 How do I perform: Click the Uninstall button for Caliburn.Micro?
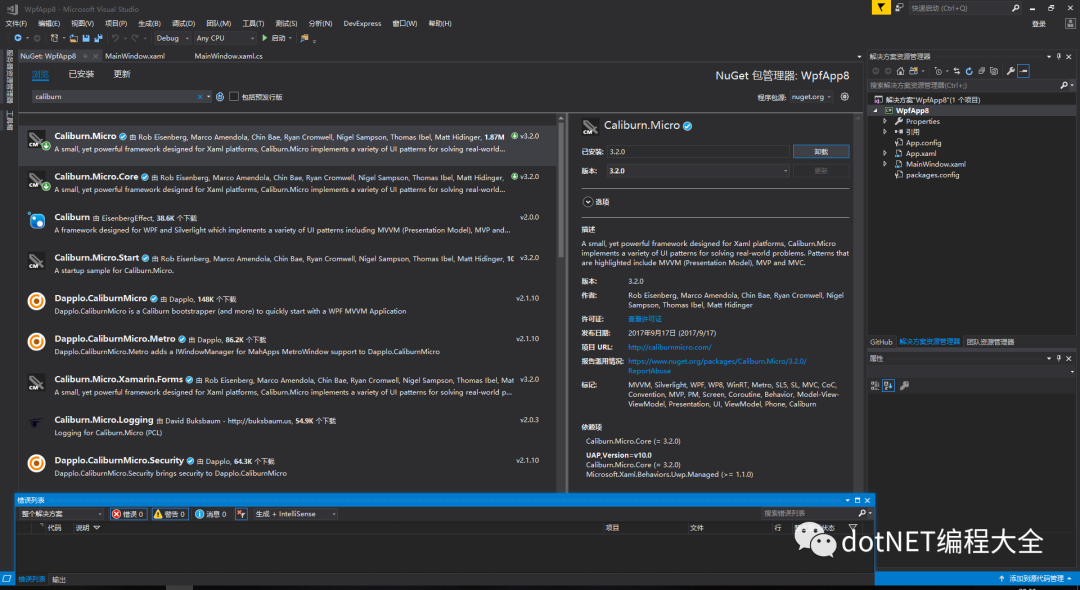click(x=821, y=151)
